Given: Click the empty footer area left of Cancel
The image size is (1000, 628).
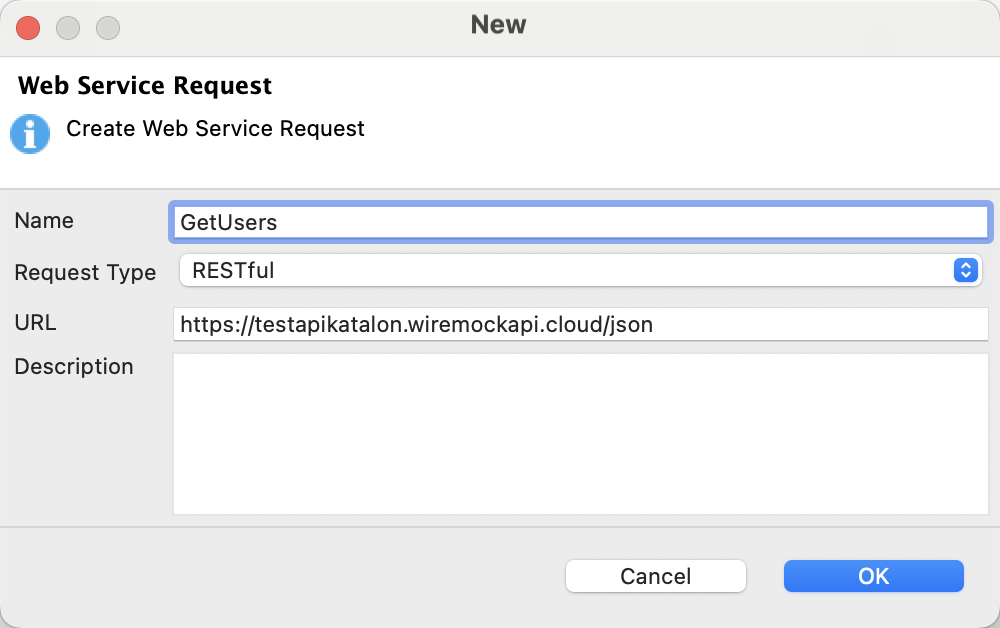Looking at the screenshot, I should point(280,576).
